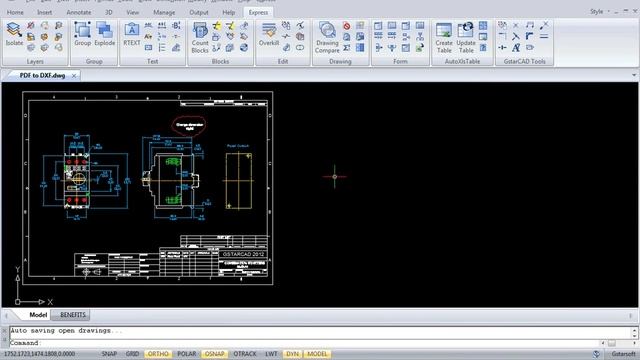640x360 pixels.
Task: Click the break-line icon in Edit panel
Action: pos(286,37)
